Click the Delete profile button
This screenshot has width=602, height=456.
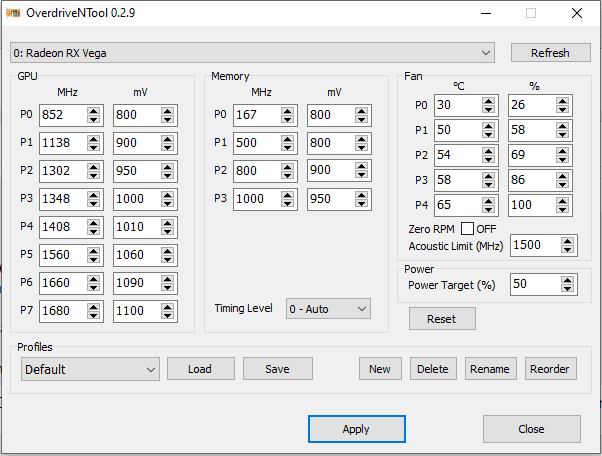pyautogui.click(x=433, y=369)
